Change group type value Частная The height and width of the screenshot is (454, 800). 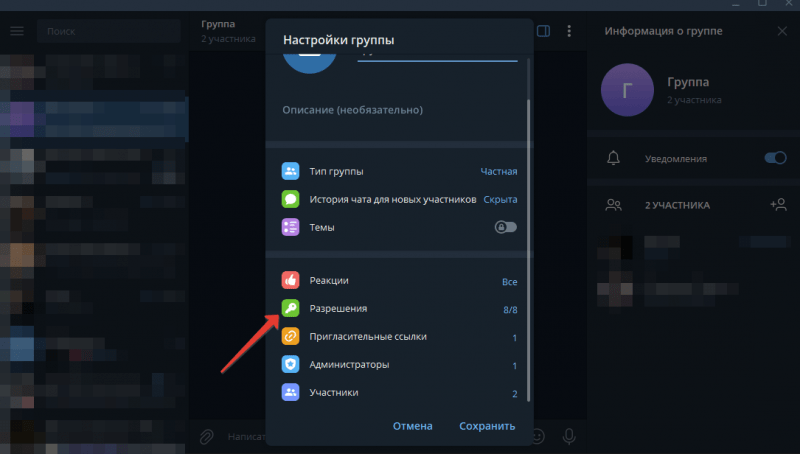pyautogui.click(x=498, y=171)
